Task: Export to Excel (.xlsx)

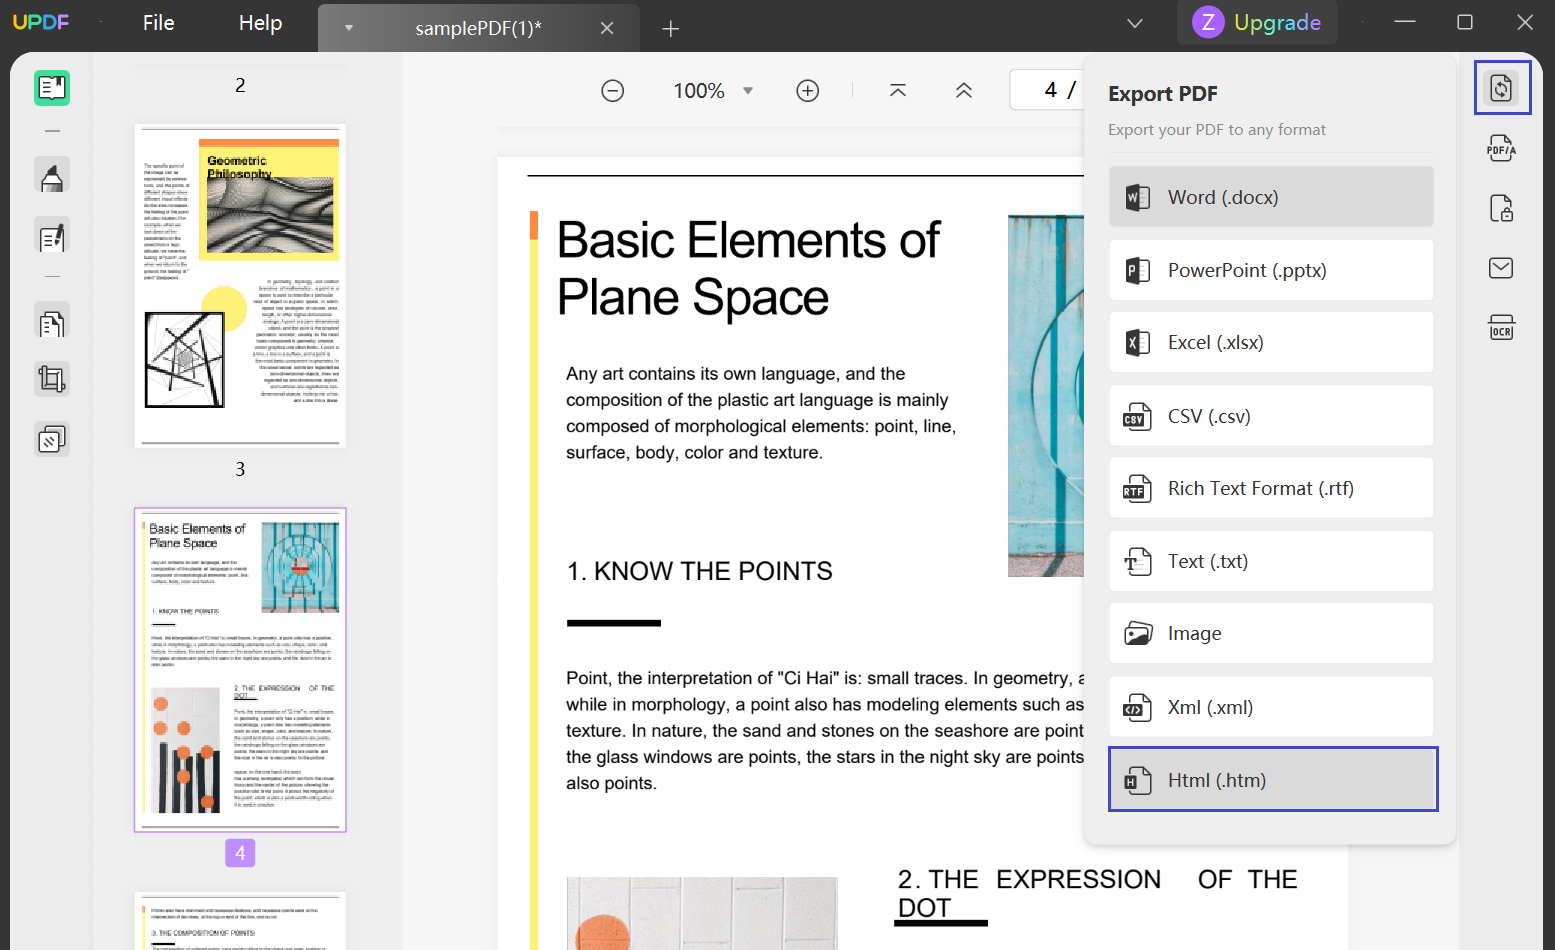Action: [1271, 342]
